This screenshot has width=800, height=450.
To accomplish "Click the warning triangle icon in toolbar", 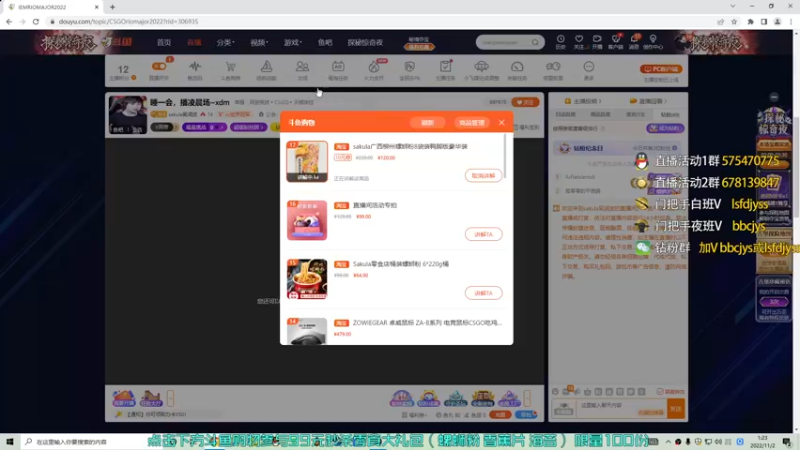I will coord(266,66).
